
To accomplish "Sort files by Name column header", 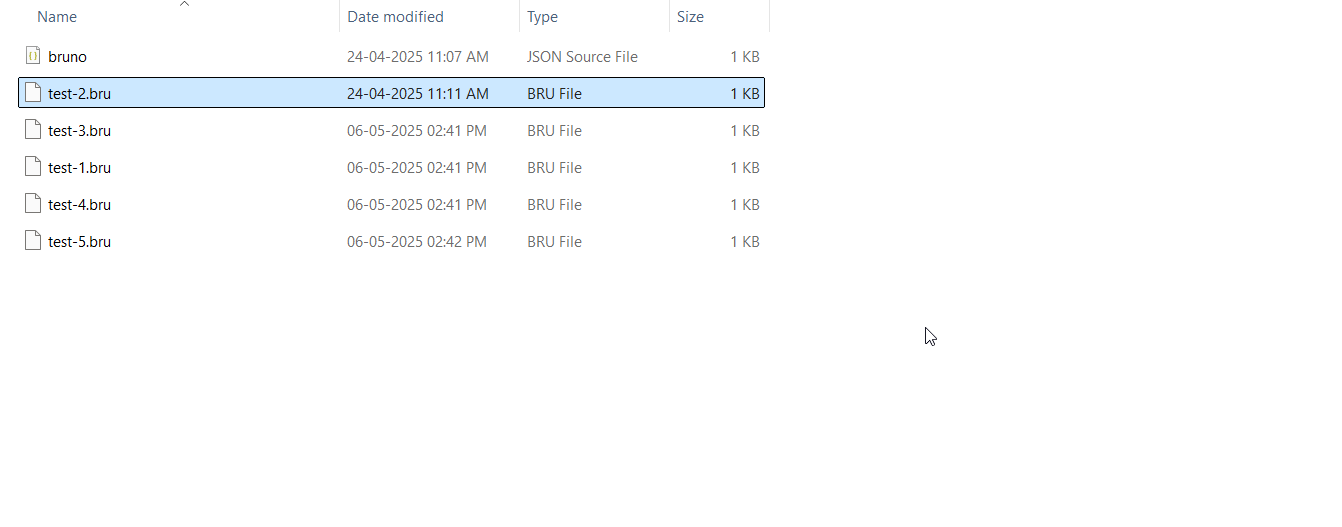I will tap(57, 17).
